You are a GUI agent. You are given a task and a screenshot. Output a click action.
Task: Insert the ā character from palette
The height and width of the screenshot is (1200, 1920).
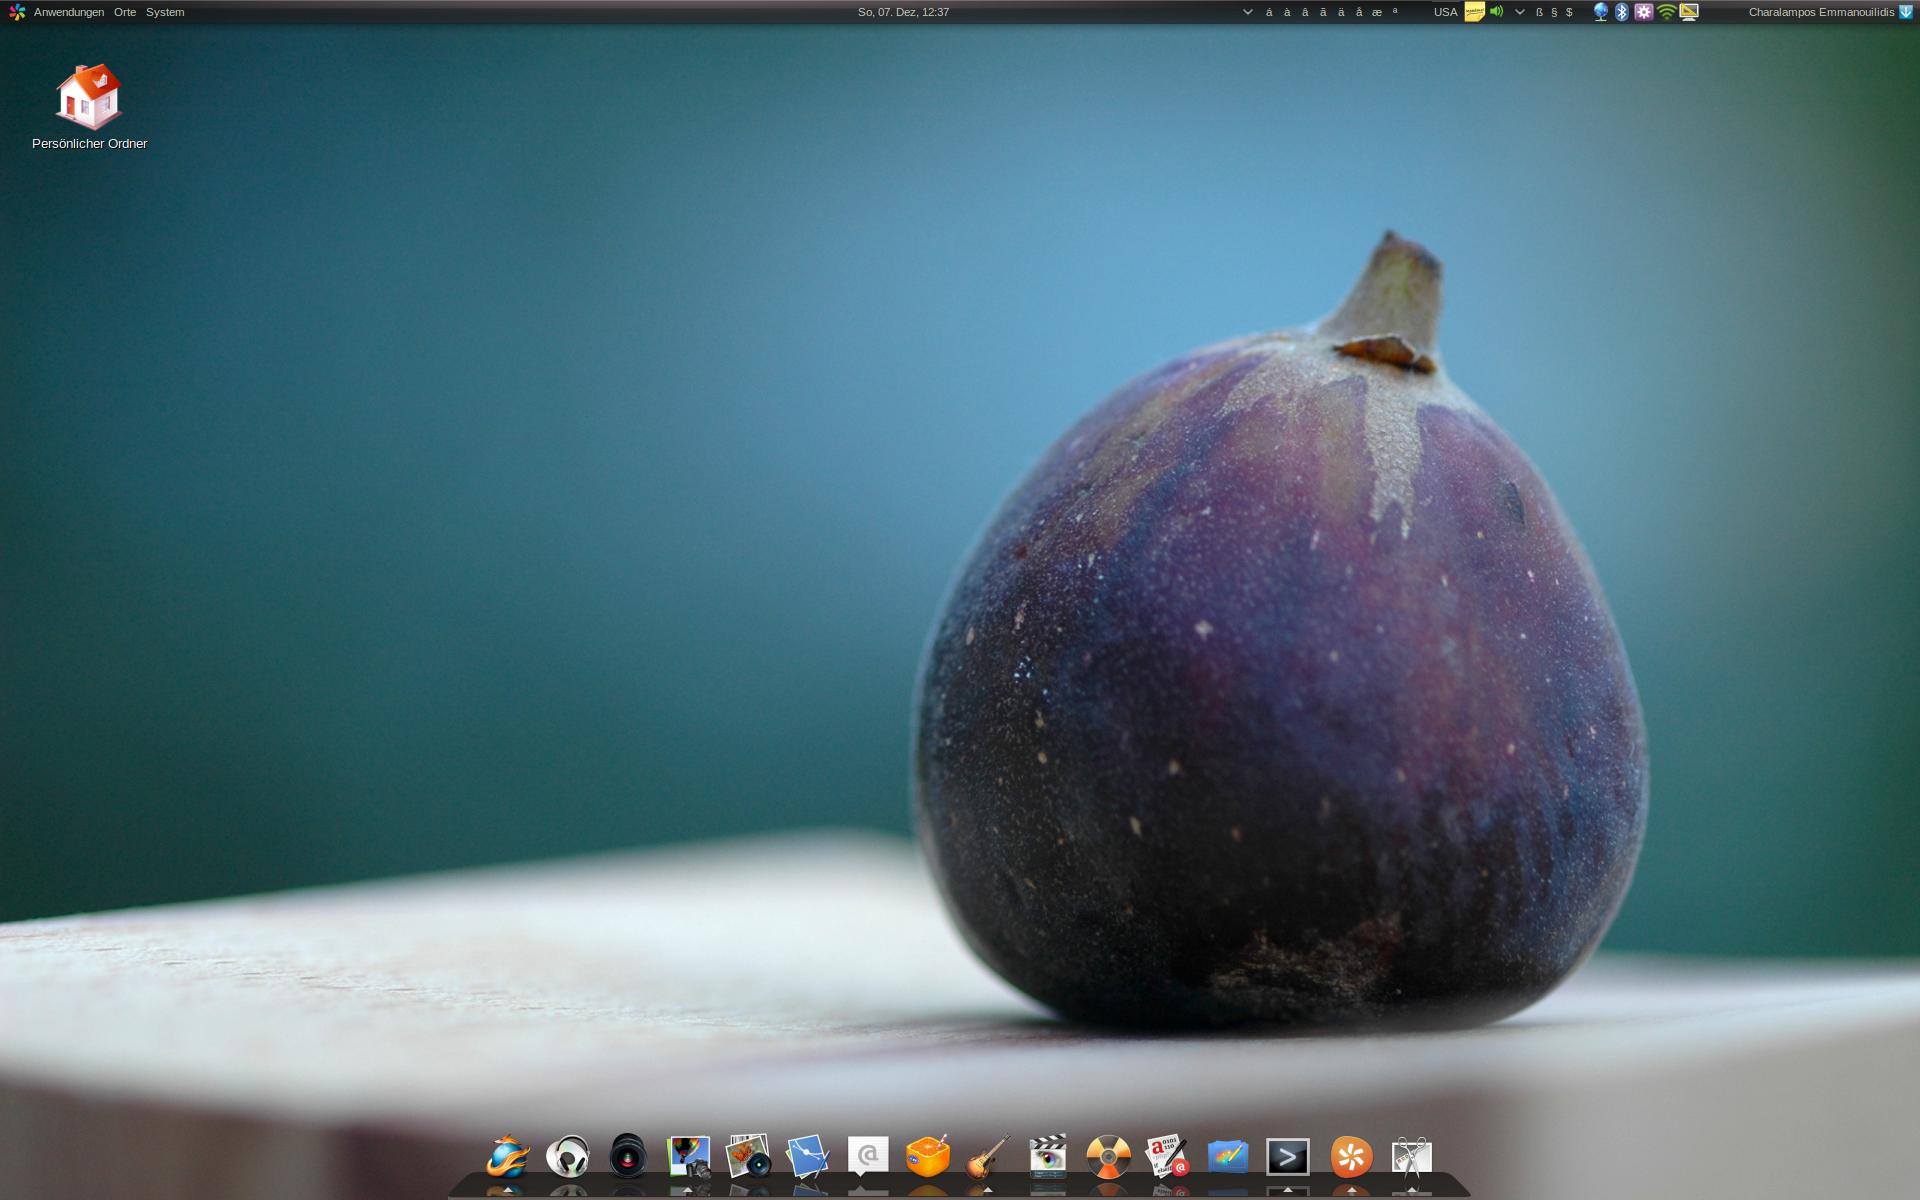click(x=1323, y=12)
